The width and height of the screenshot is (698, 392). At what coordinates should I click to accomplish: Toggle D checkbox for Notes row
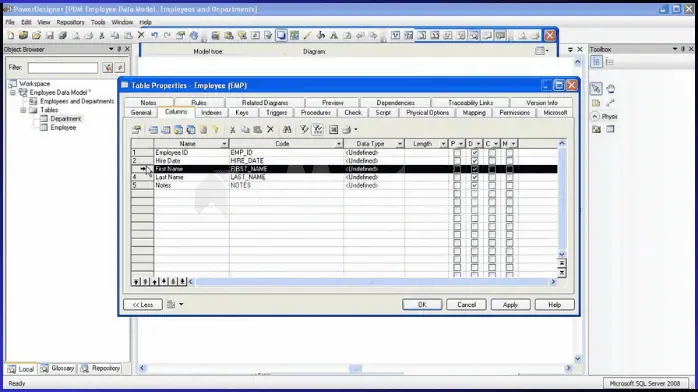tap(475, 185)
